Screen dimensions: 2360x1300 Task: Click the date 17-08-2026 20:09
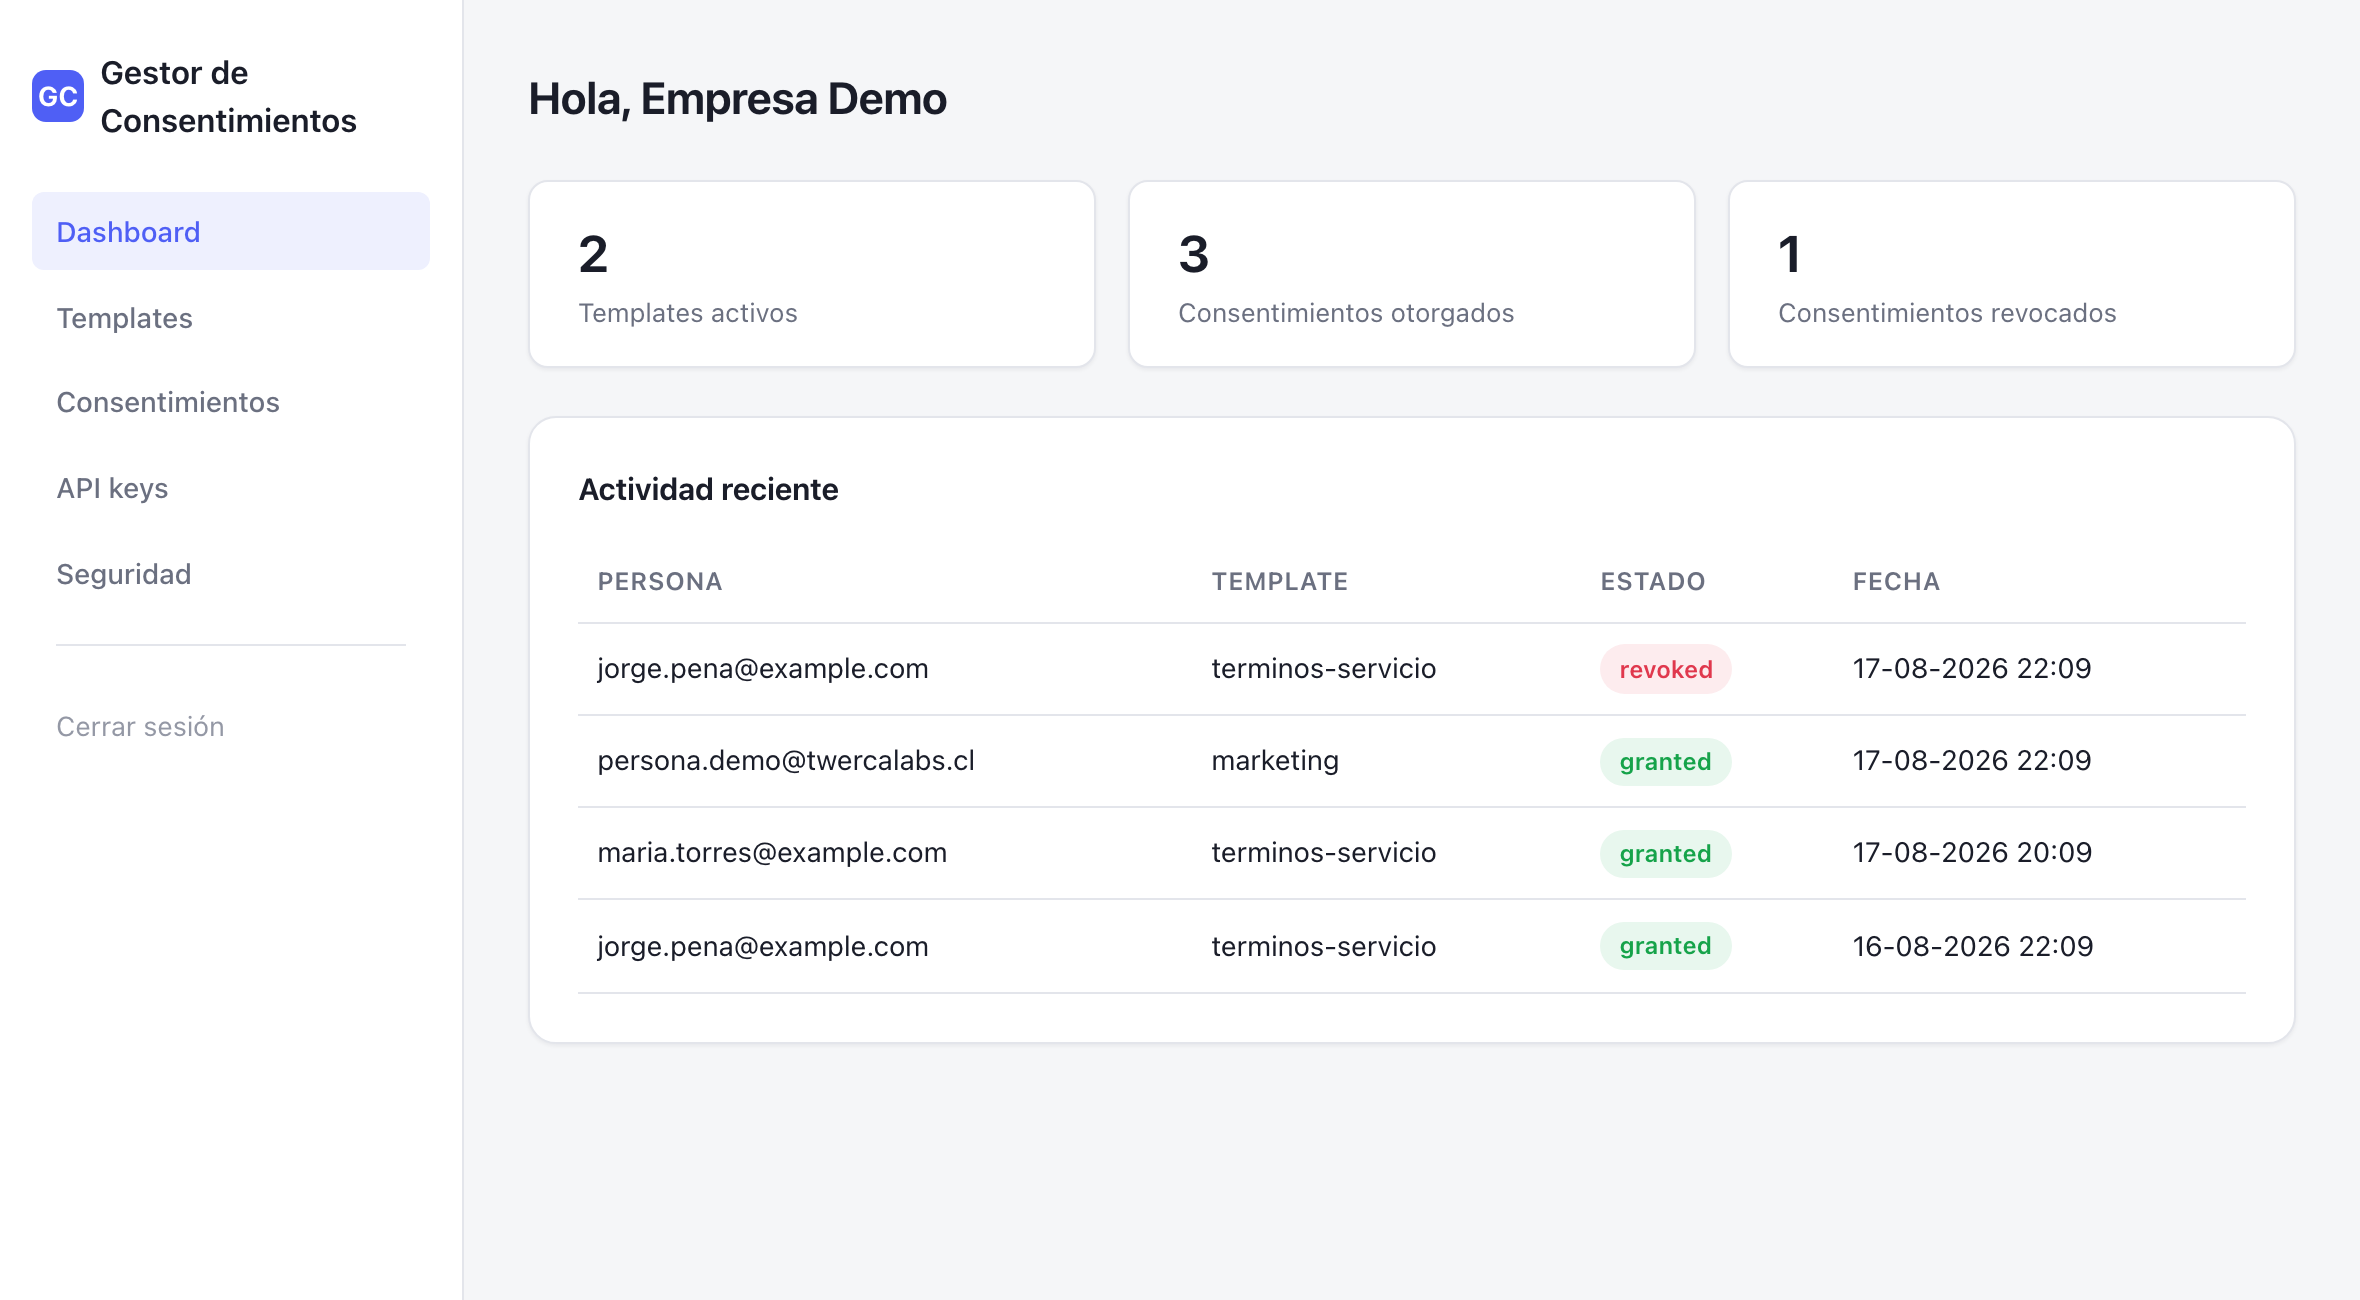1972,852
